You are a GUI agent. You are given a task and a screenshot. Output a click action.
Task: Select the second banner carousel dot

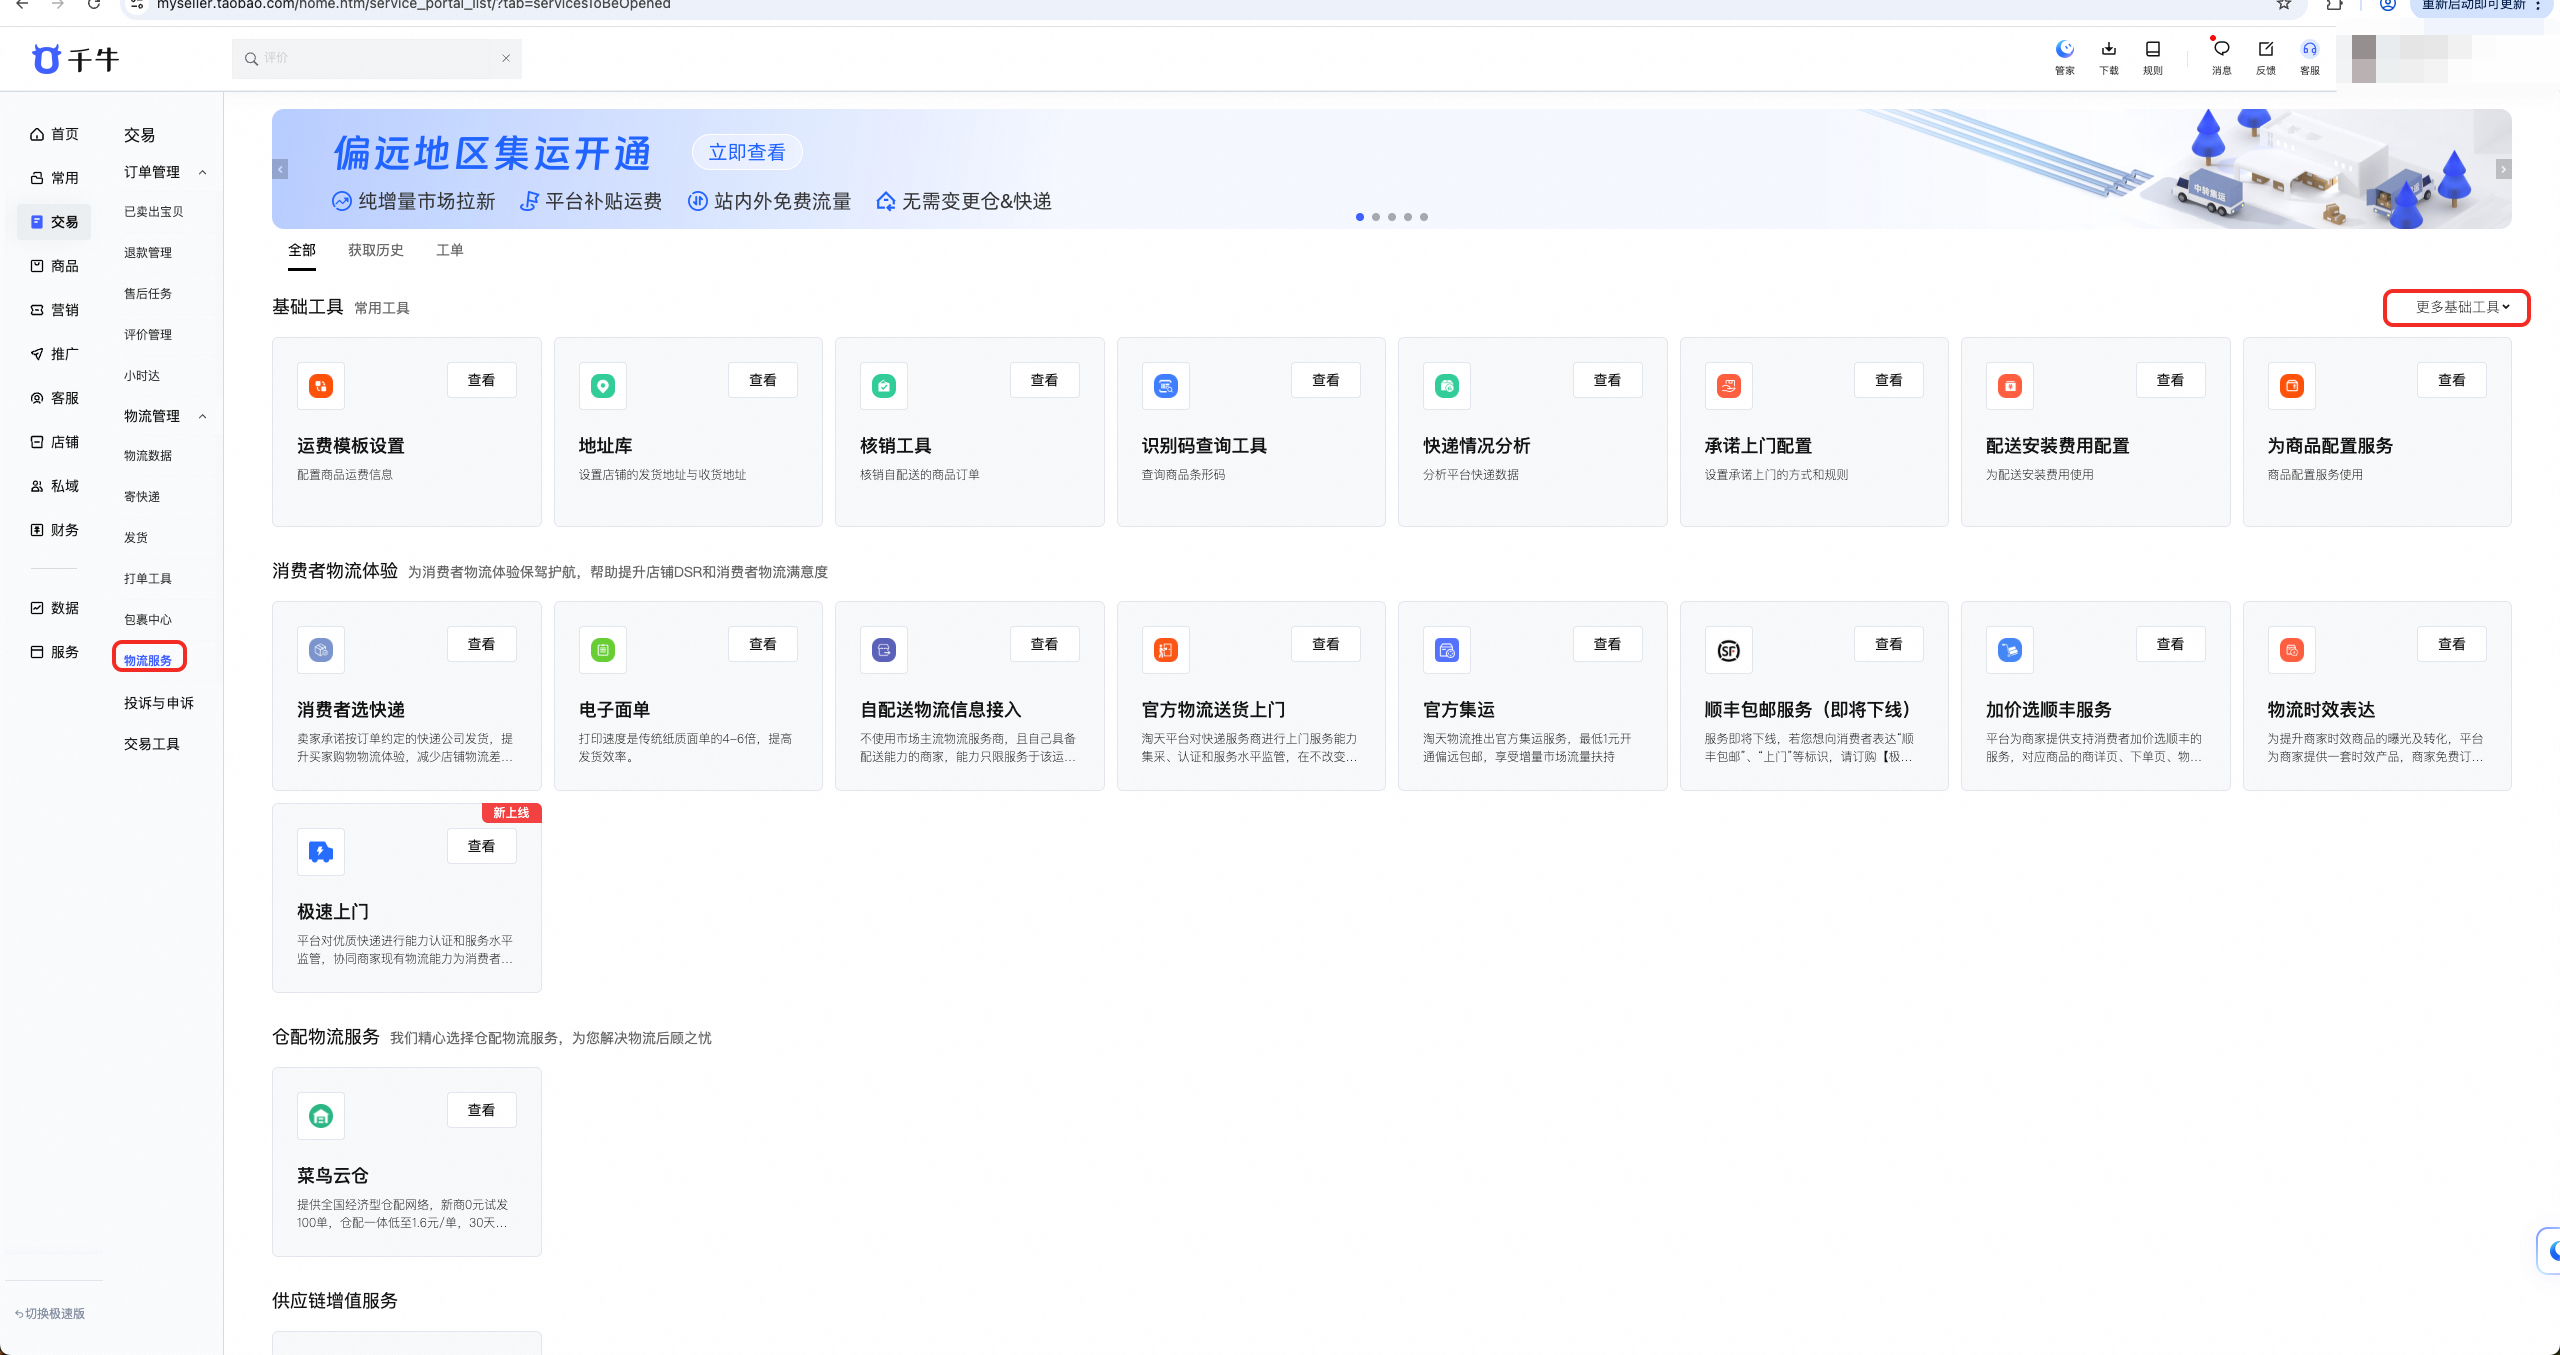tap(1376, 217)
